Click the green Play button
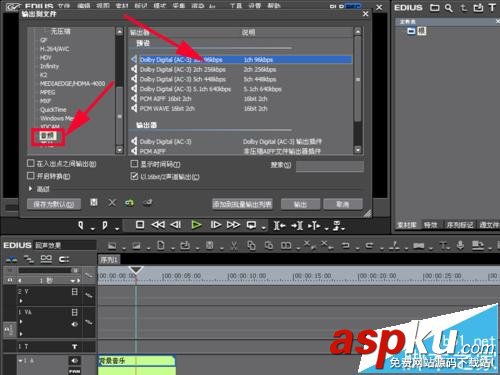Viewport: 500px width, 375px height. click(x=196, y=225)
